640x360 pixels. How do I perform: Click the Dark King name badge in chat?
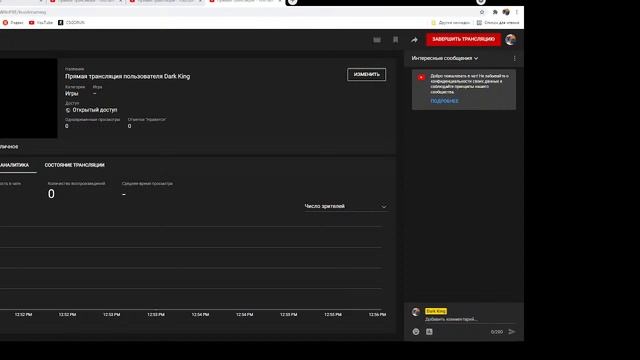point(436,311)
